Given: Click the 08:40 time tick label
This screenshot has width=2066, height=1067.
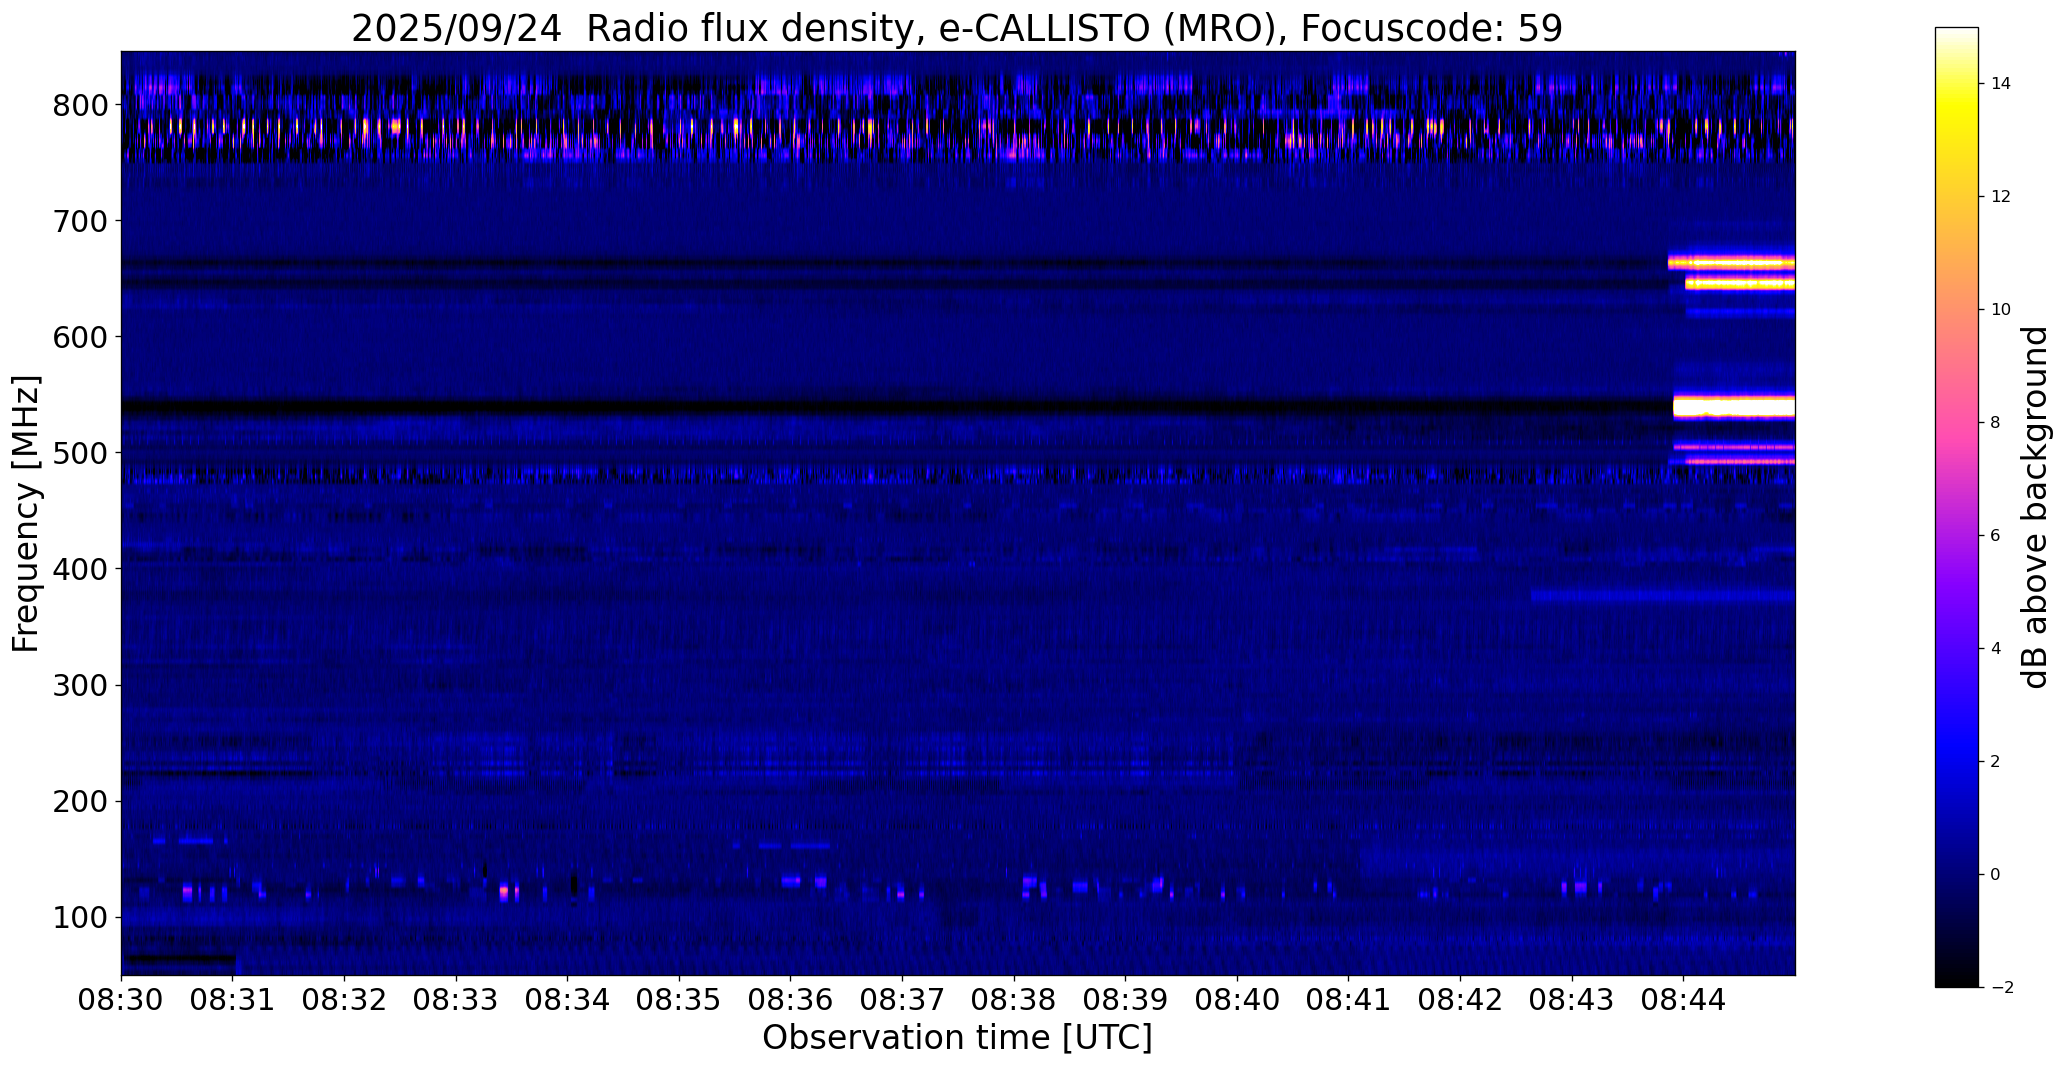Looking at the screenshot, I should click(1238, 1001).
